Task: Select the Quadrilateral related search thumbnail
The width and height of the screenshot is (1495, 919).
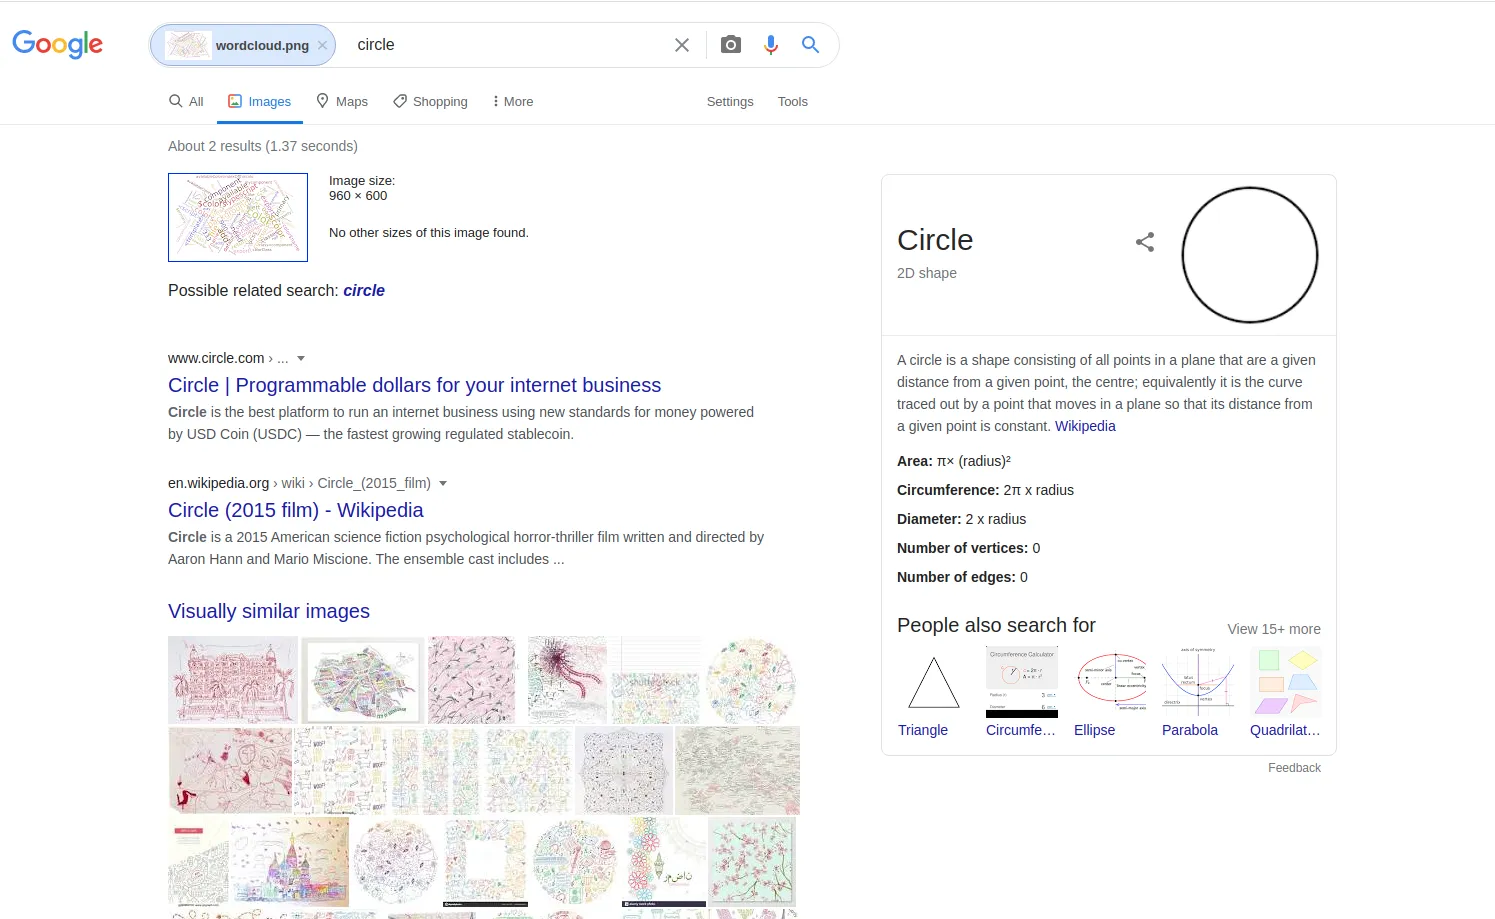Action: tap(1286, 682)
